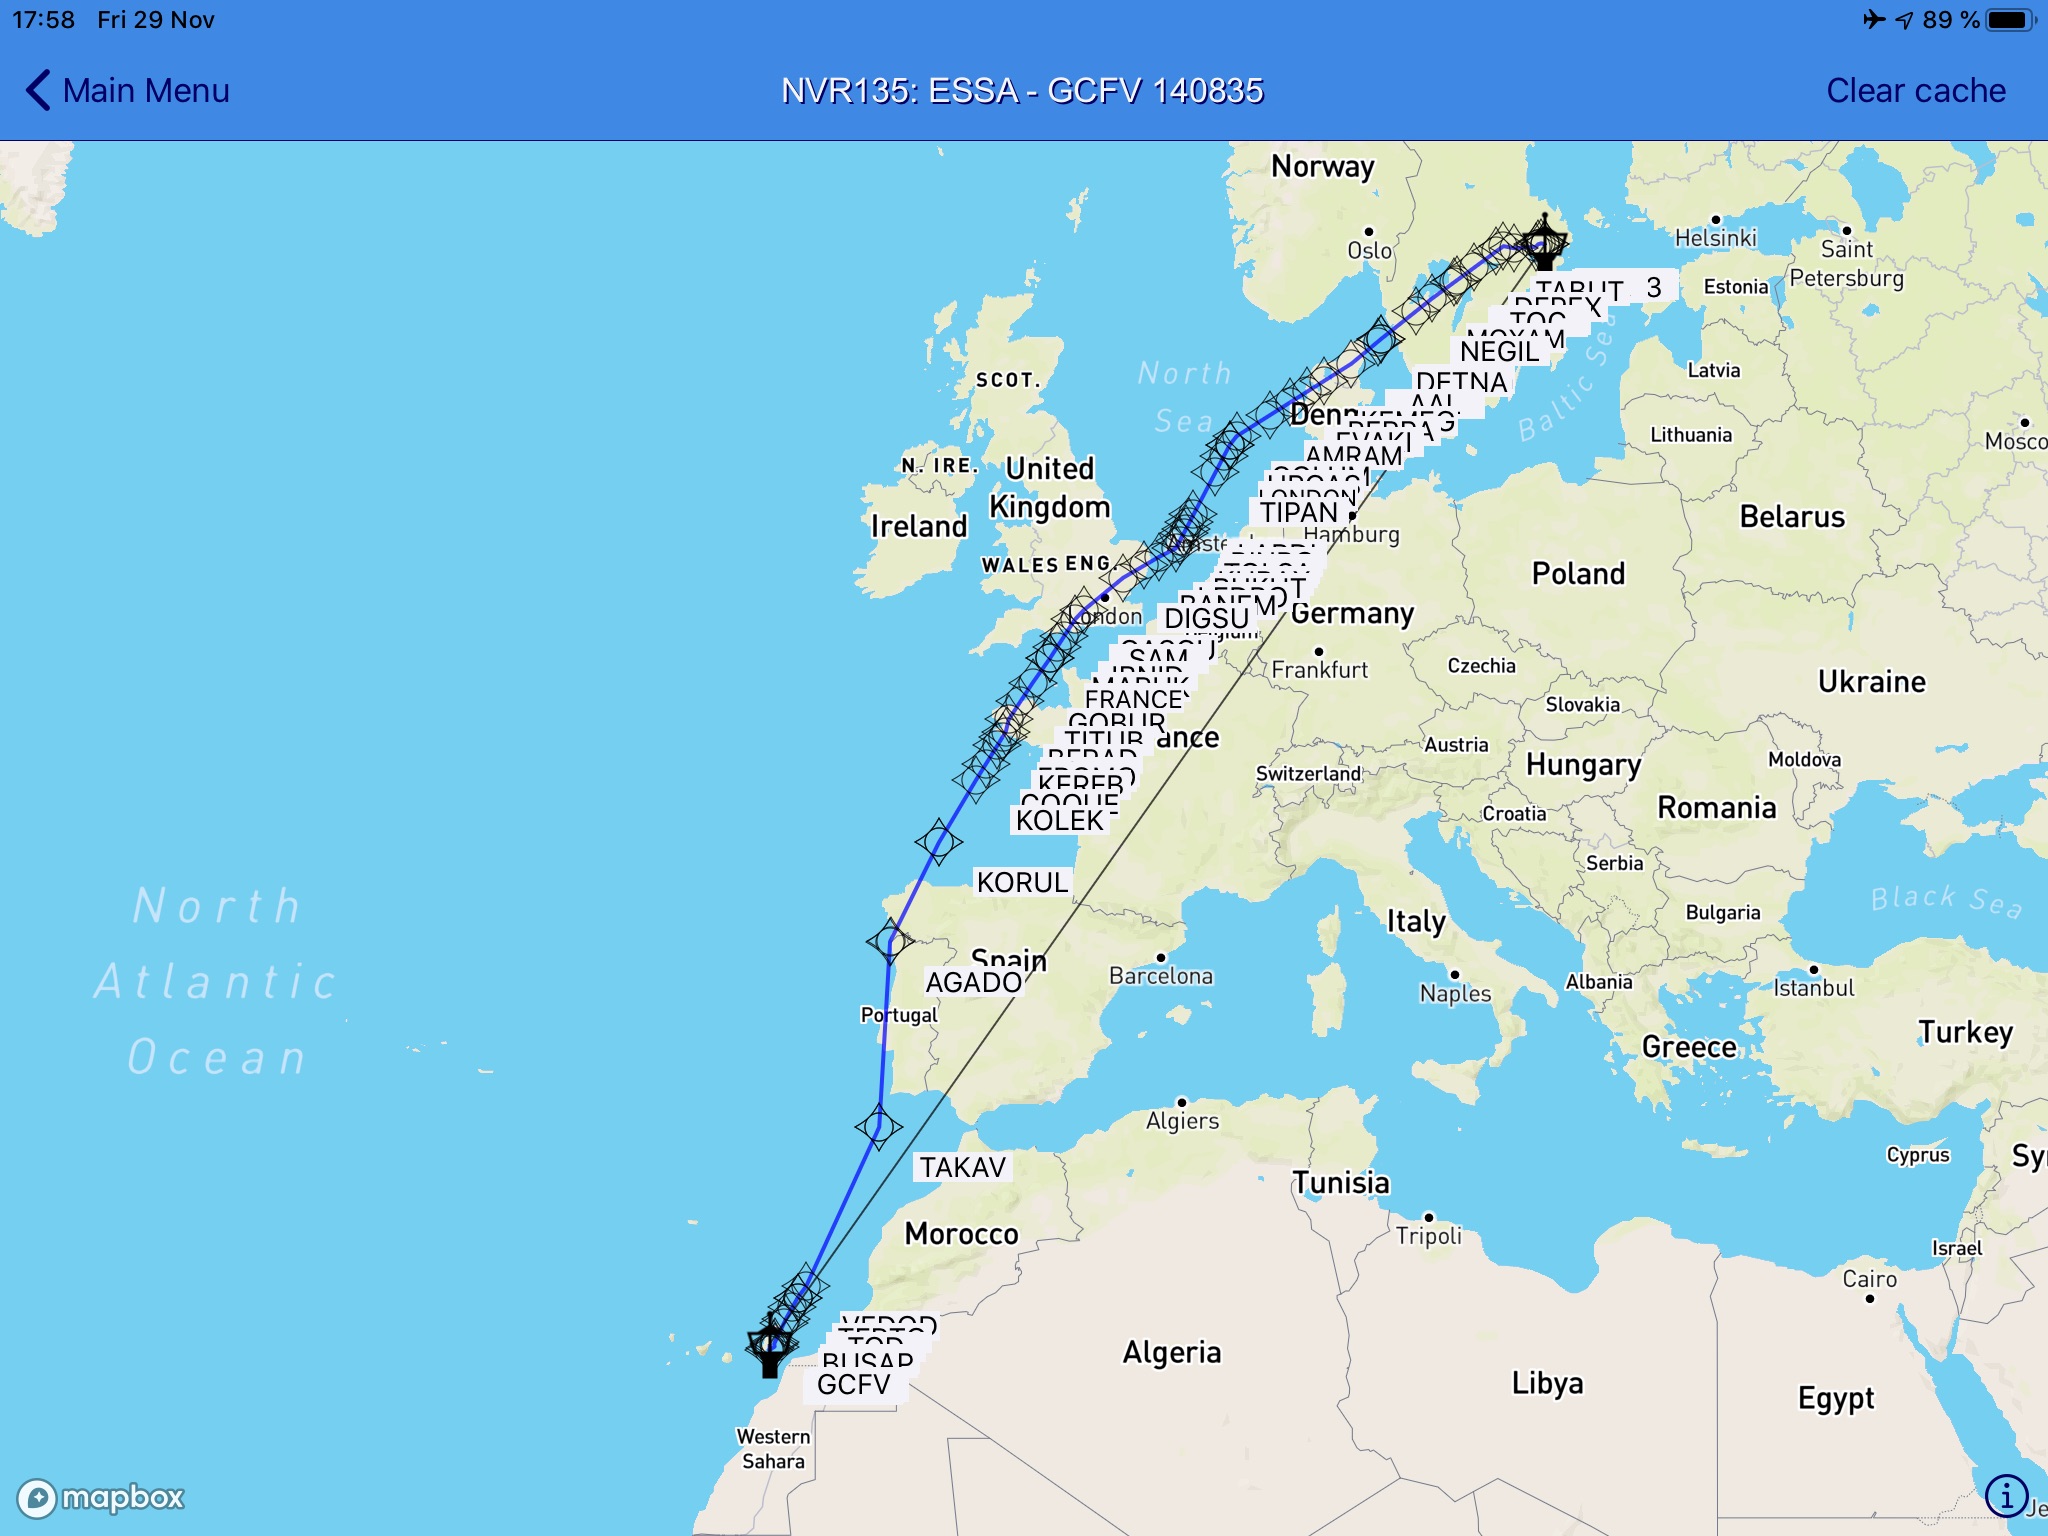2048x1536 pixels.
Task: Toggle the battery status indicator in status bar
Action: pos(2006,21)
